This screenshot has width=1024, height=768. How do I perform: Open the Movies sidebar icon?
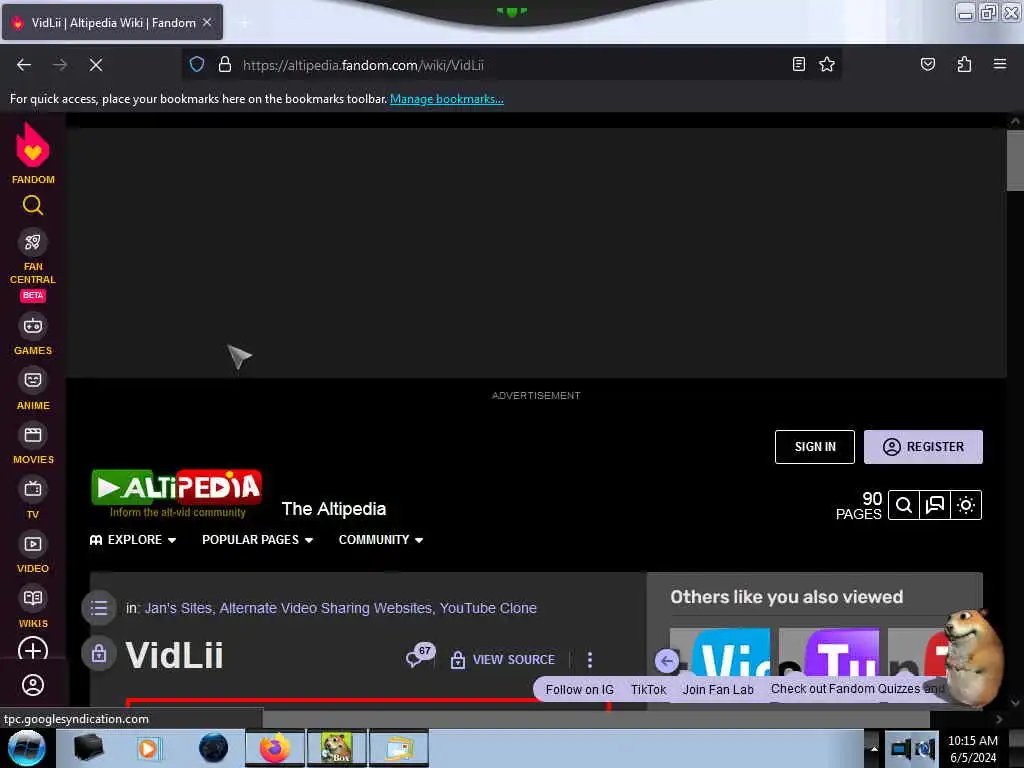point(33,435)
